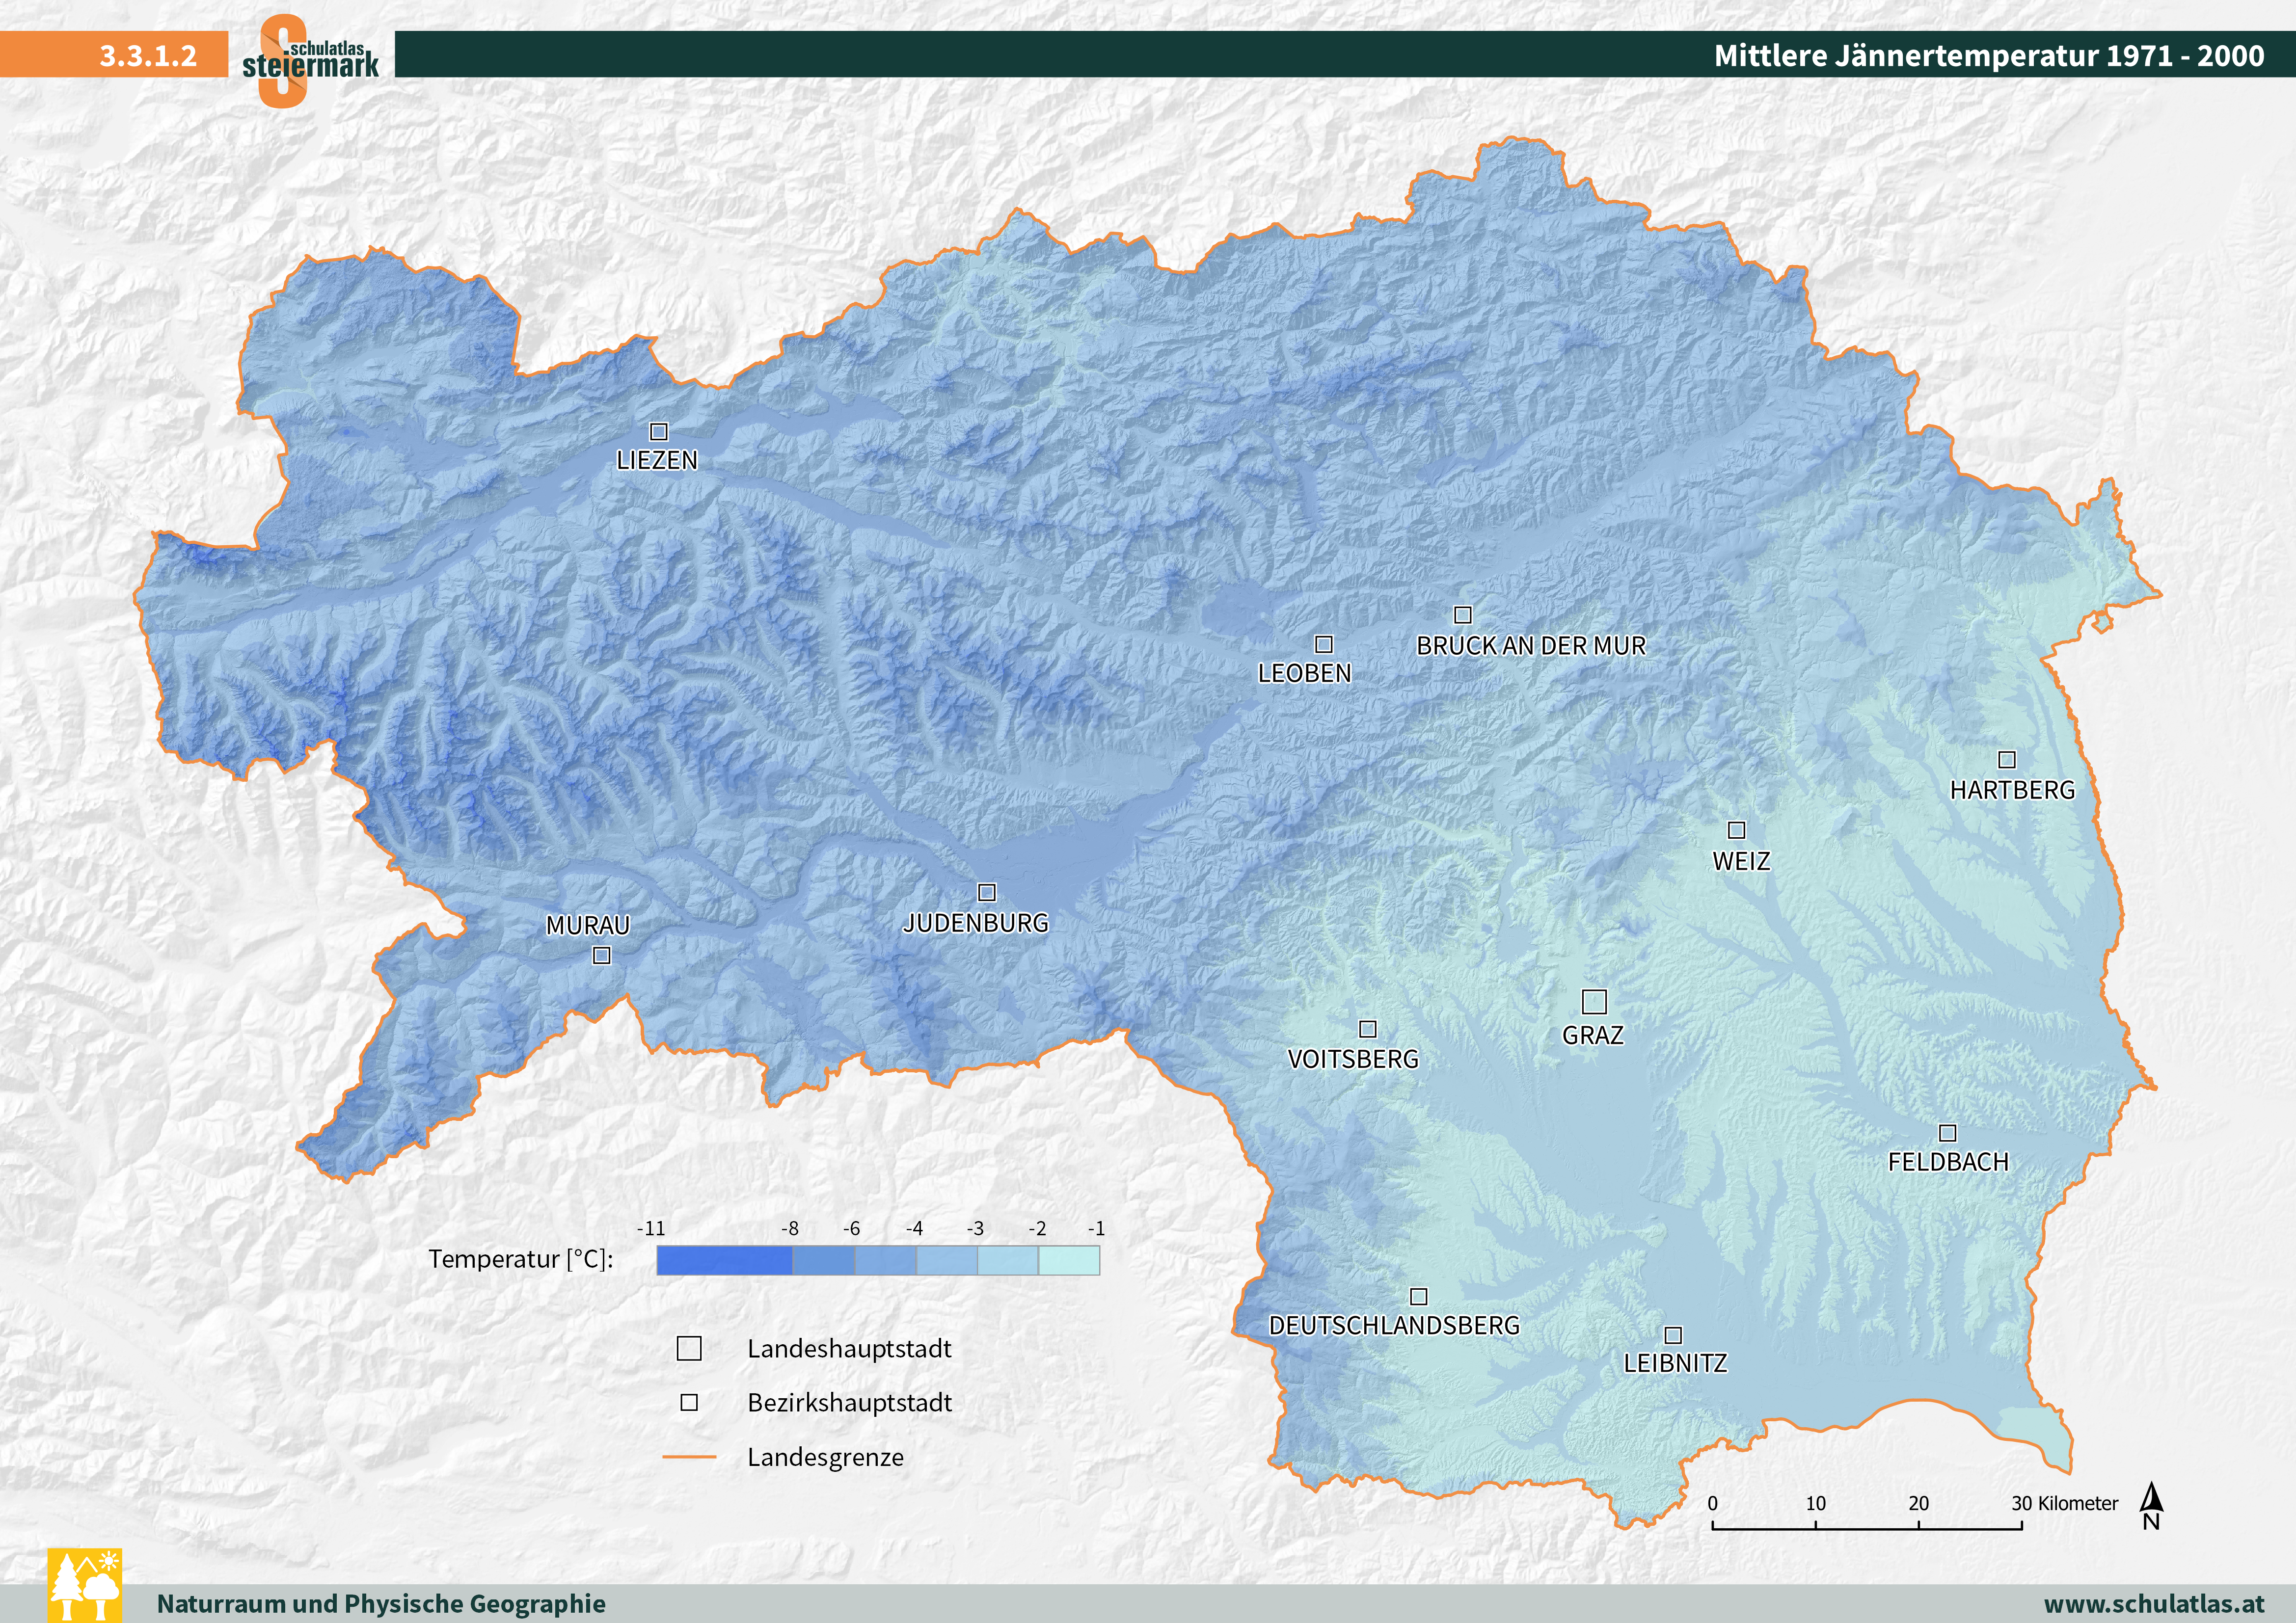Click the Landeshauptstadt legend square symbol
The height and width of the screenshot is (1623, 2296).
689,1348
